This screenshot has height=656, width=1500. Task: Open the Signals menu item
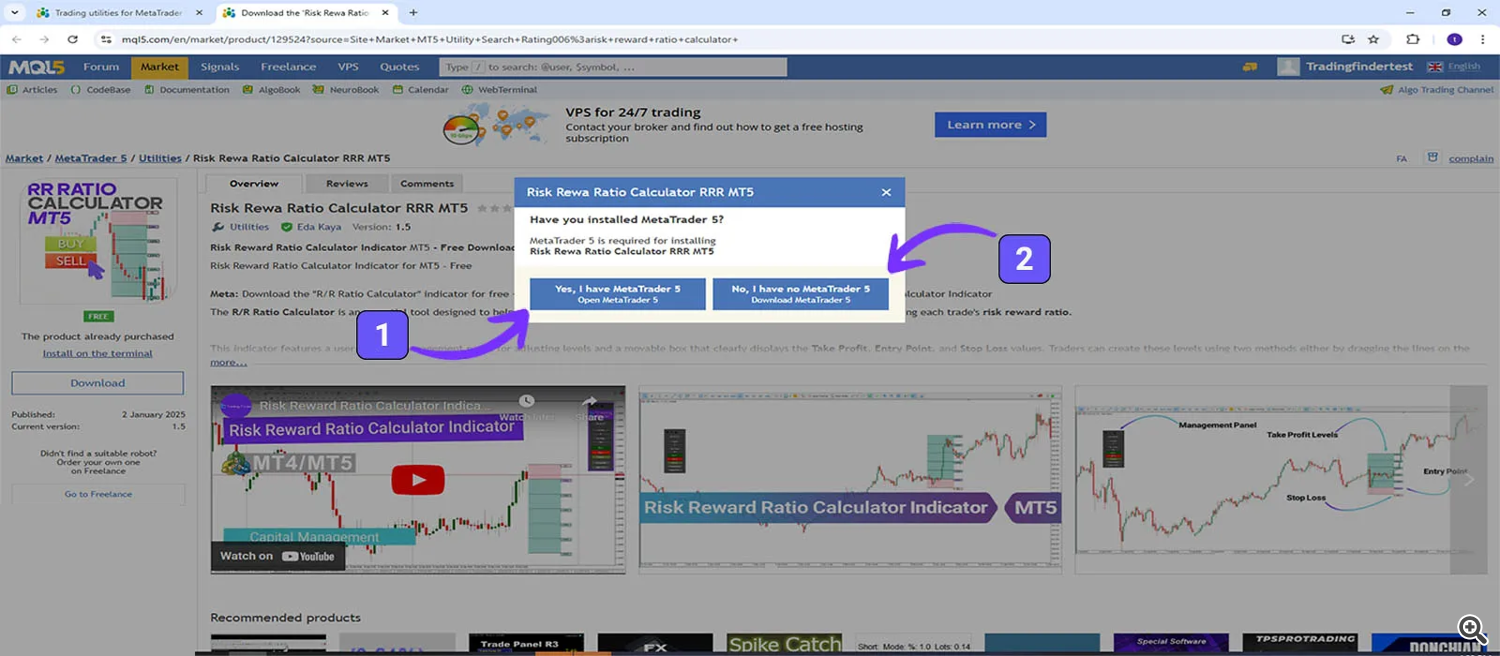click(220, 67)
